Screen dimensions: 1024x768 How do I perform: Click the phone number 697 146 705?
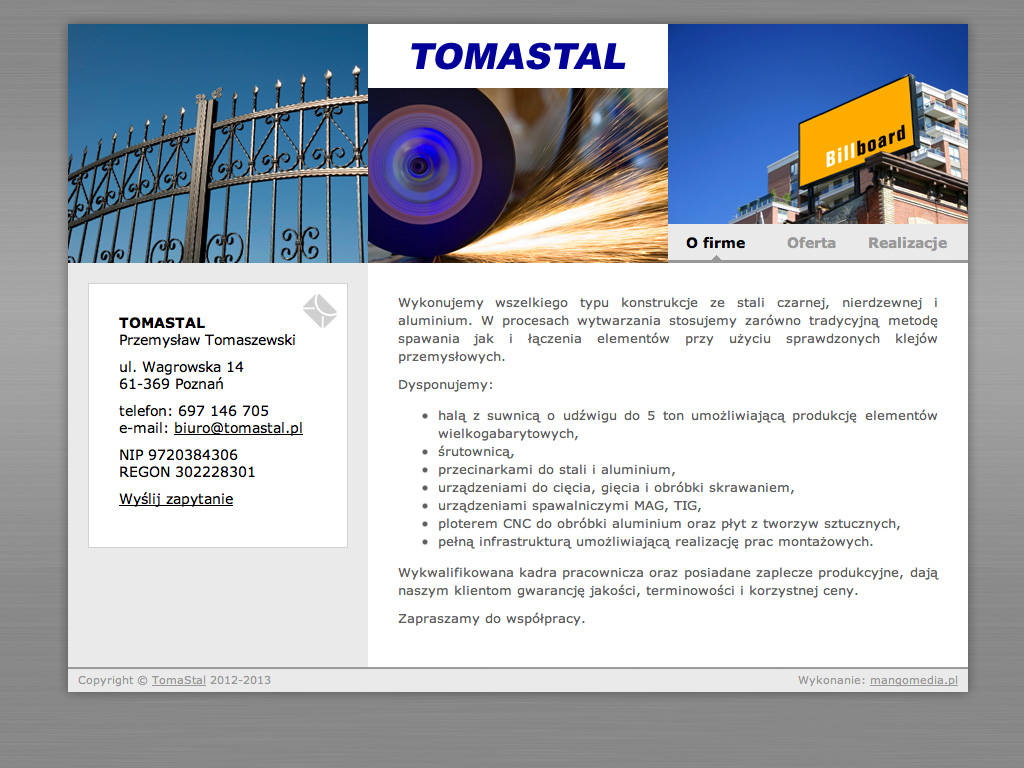point(223,411)
